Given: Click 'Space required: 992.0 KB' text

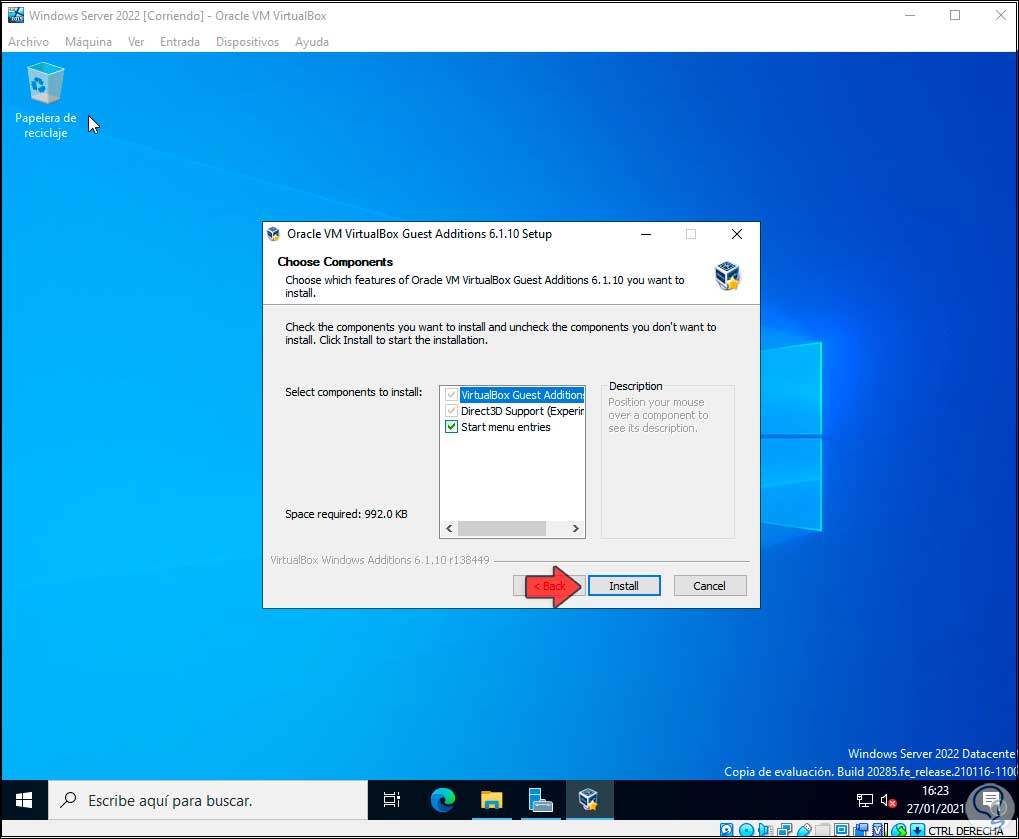Looking at the screenshot, I should [x=346, y=514].
